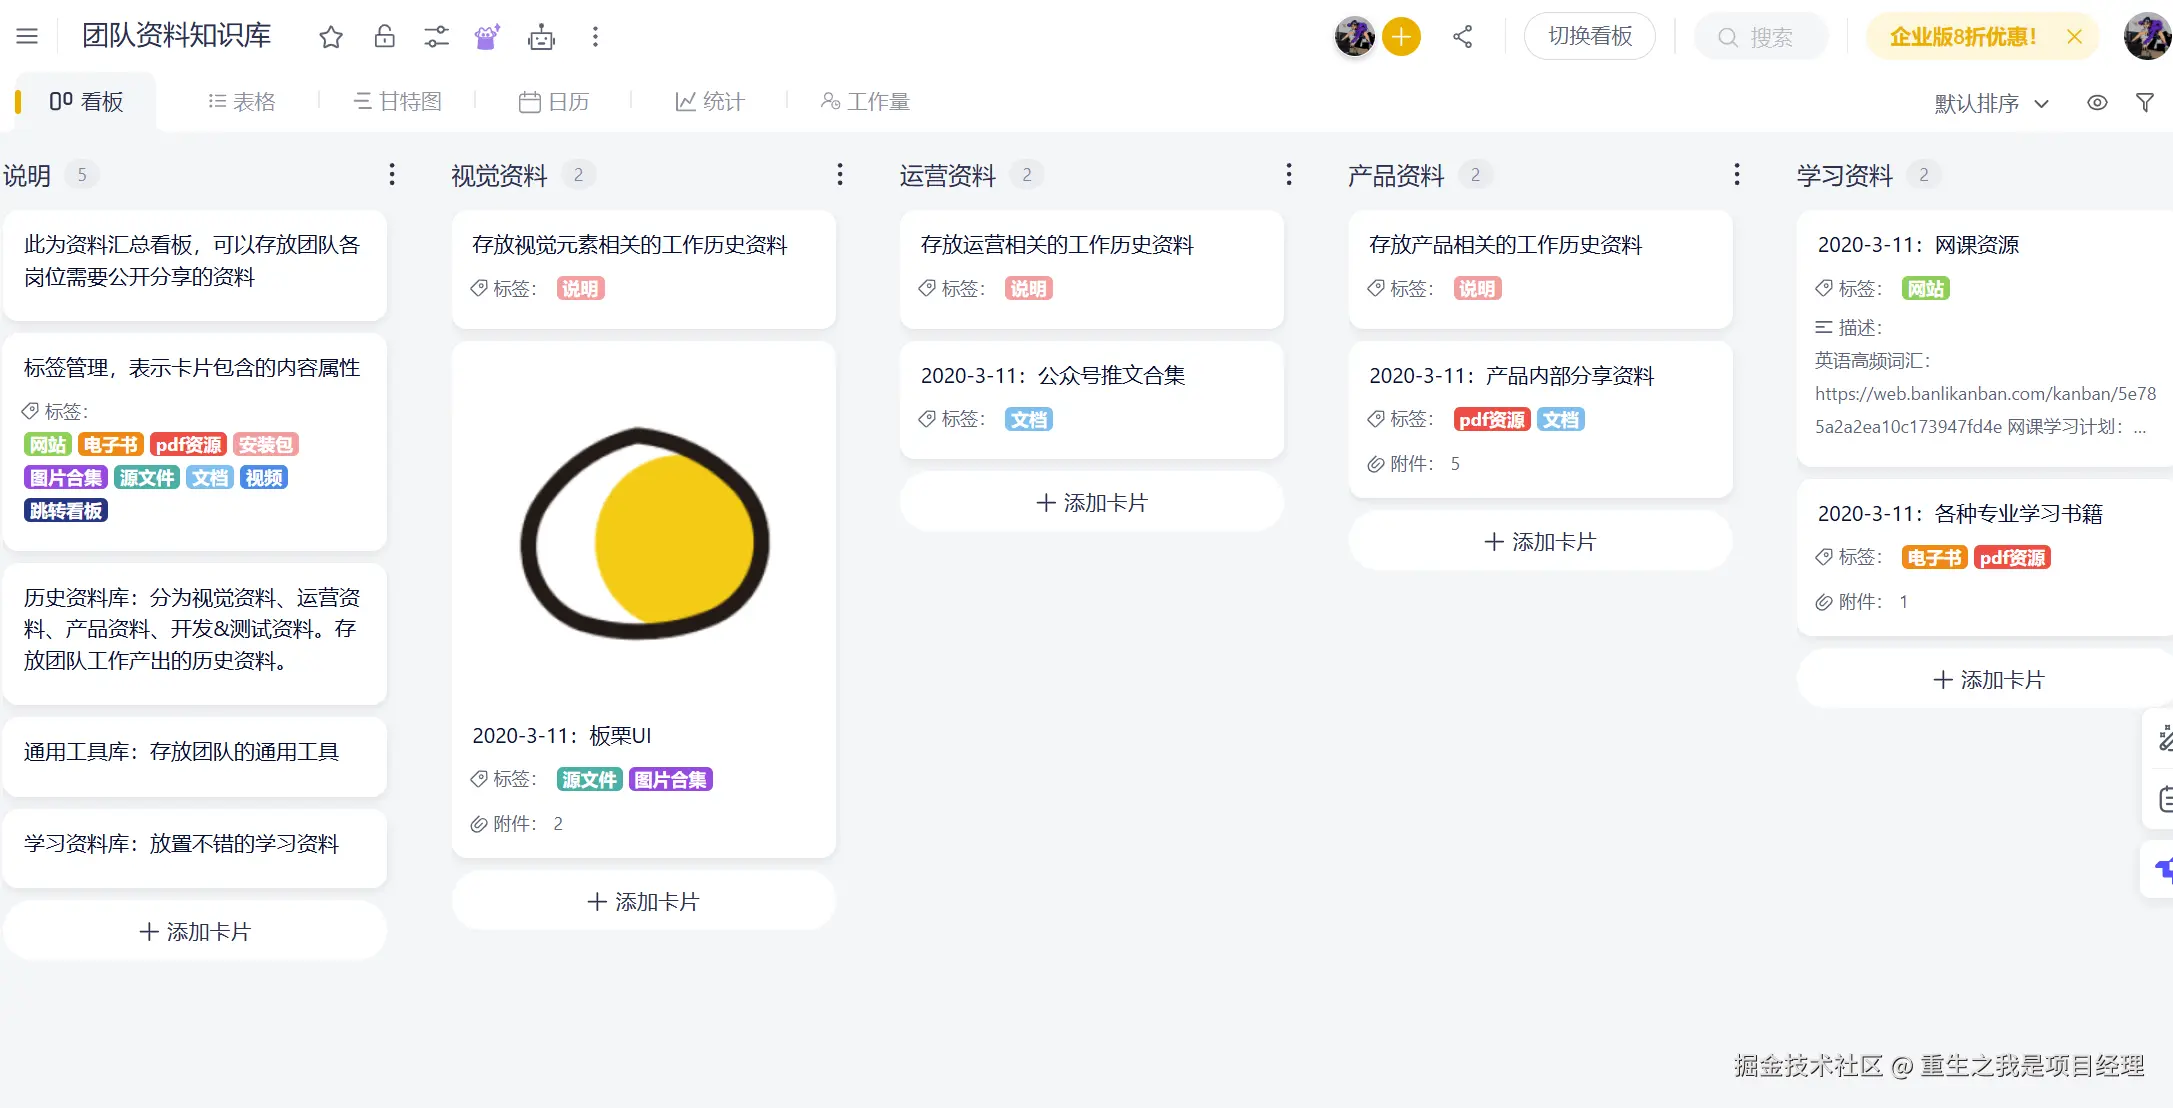
Task: Add a card in 运营资料 column
Action: (x=1091, y=503)
